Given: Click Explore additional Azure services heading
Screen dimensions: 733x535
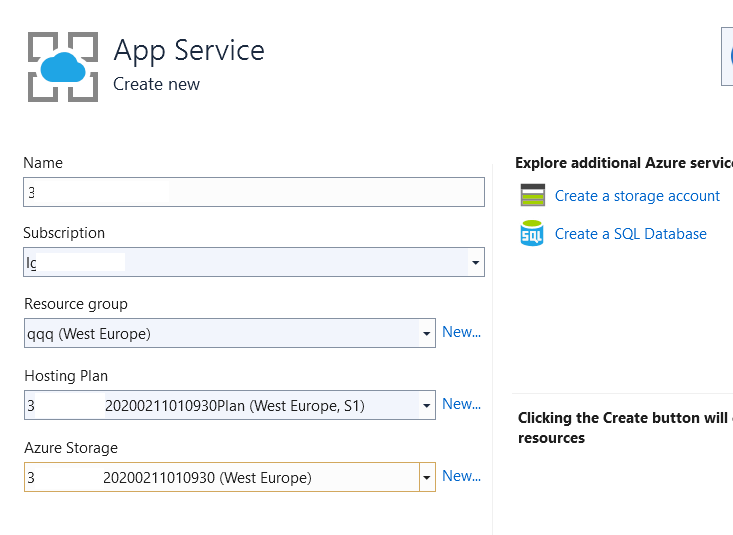Looking at the screenshot, I should tap(624, 163).
